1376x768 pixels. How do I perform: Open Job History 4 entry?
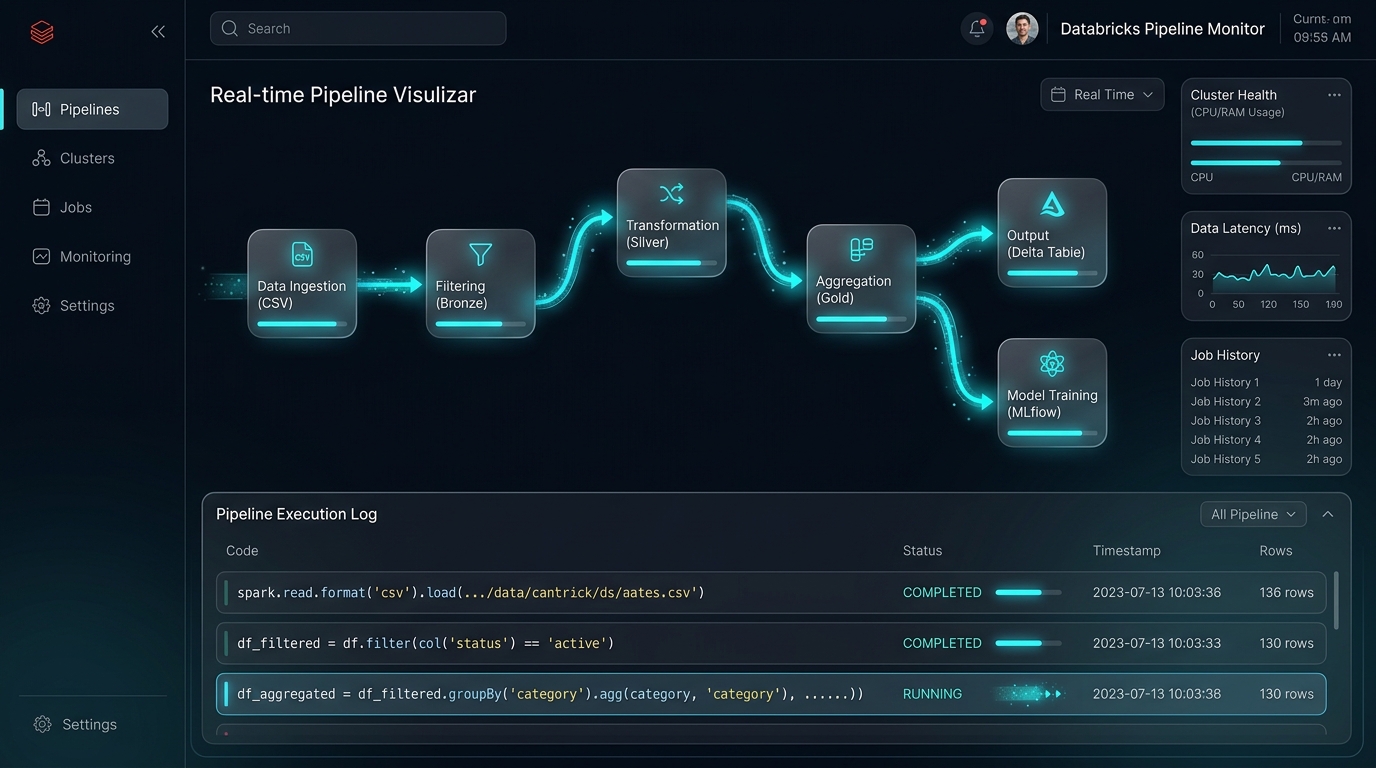point(1266,439)
